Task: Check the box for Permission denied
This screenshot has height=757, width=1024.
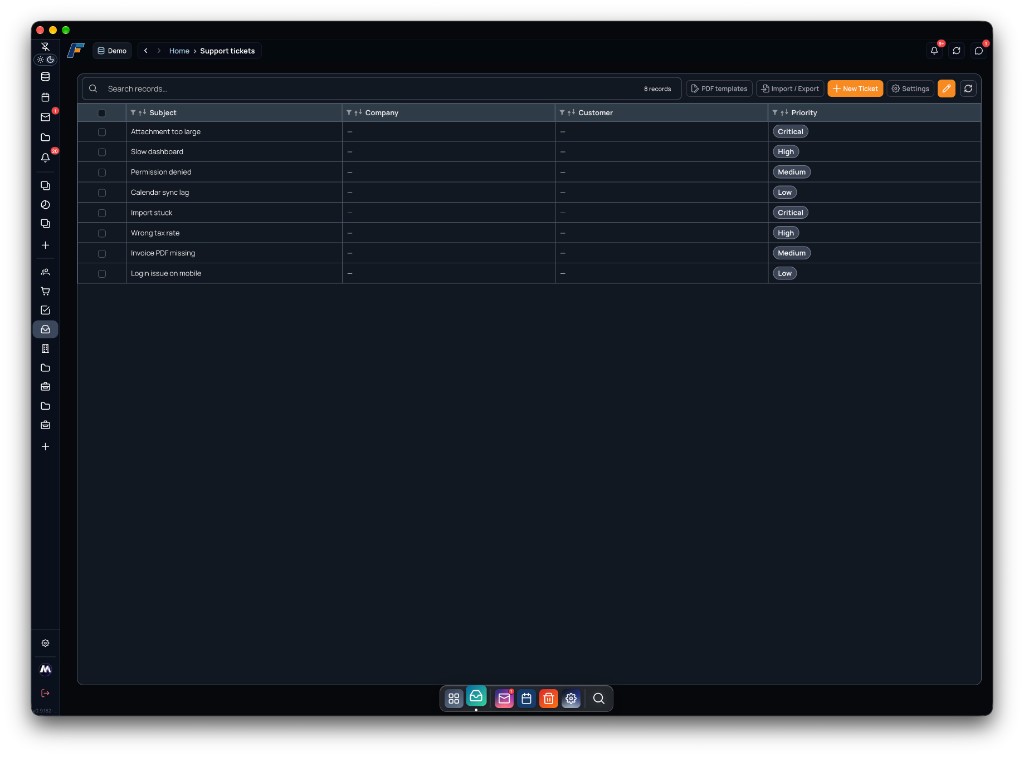Action: point(102,172)
